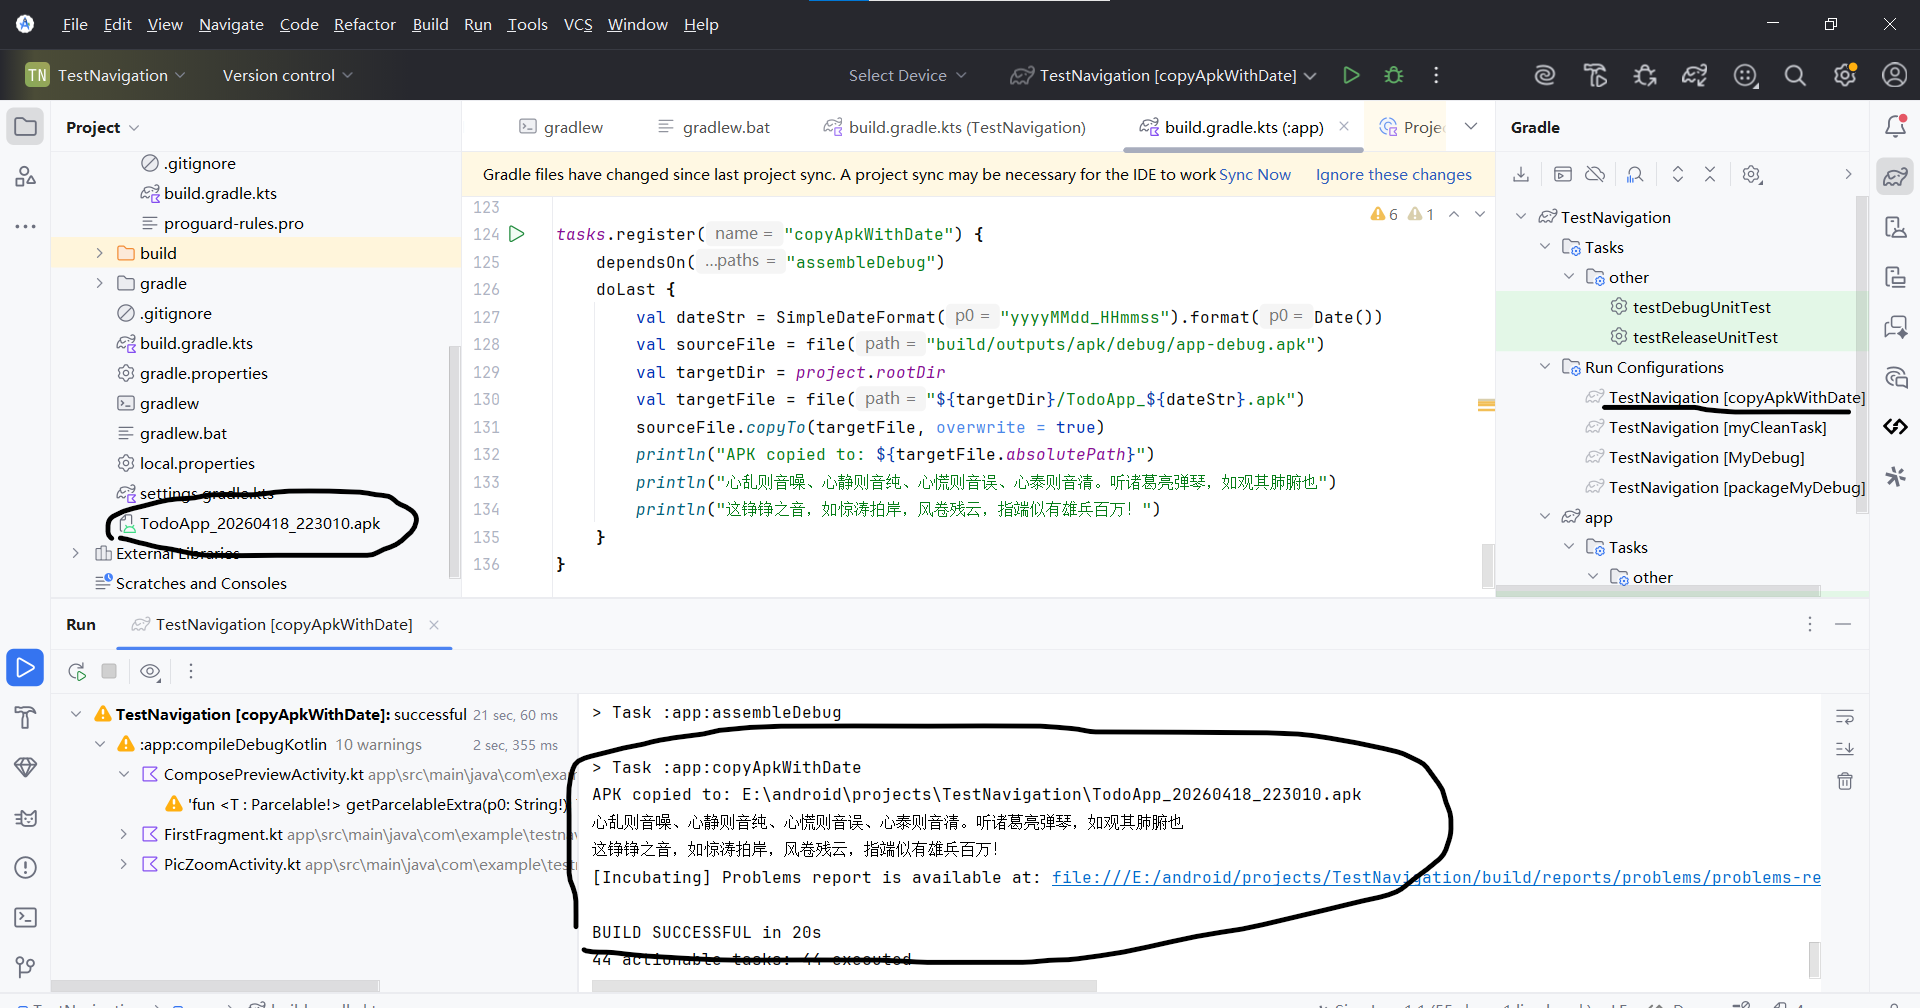Close the TestNavigation run tab
The width and height of the screenshot is (1920, 1008).
(434, 624)
